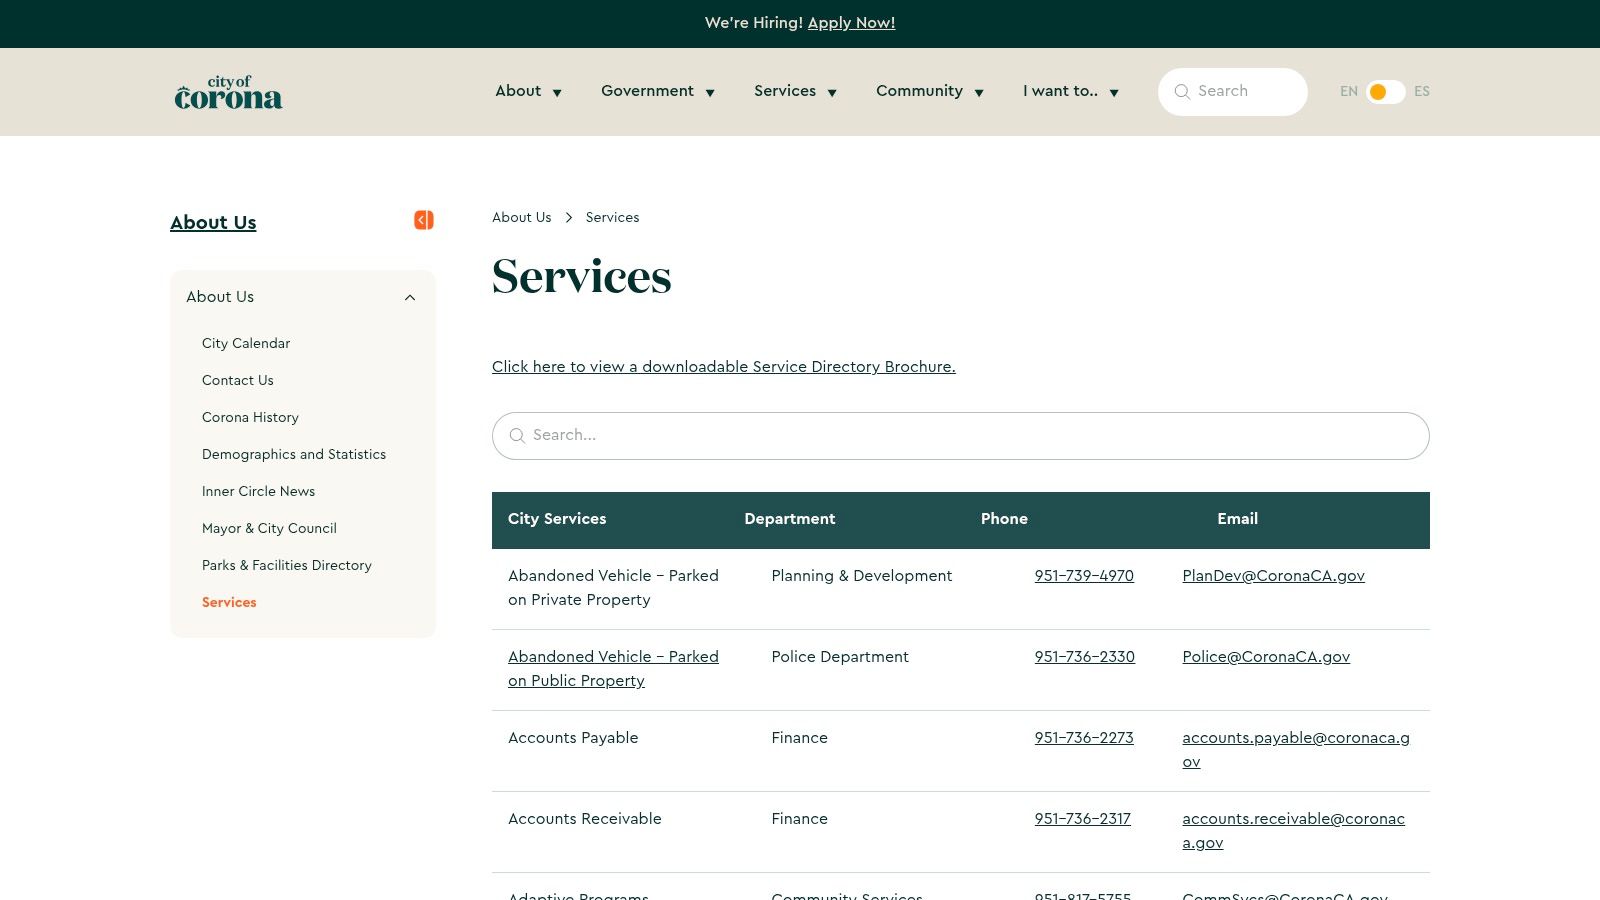This screenshot has height=900, width=1600.
Task: Call Accounts Receivable at 951-736-2317
Action: 1082,819
